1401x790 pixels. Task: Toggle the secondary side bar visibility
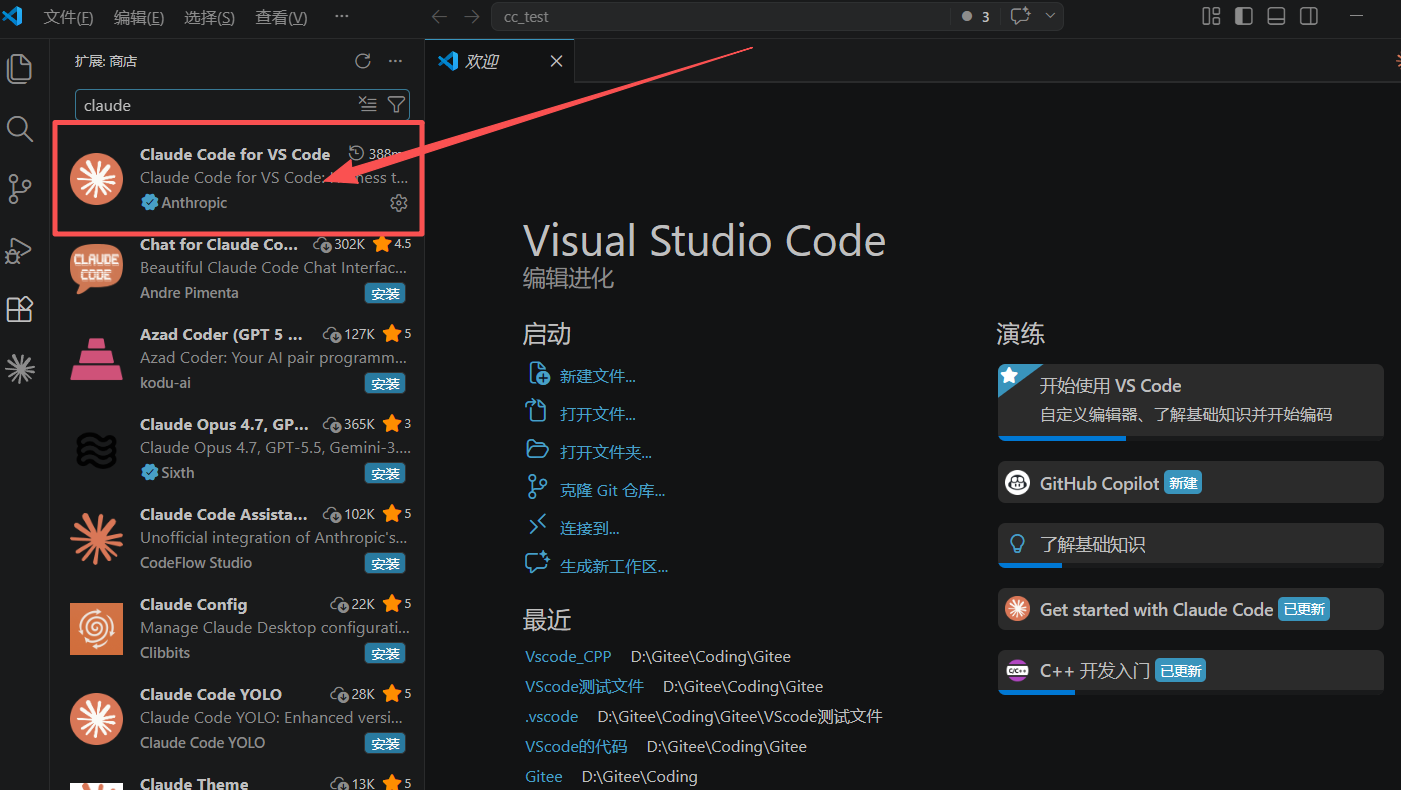1309,16
